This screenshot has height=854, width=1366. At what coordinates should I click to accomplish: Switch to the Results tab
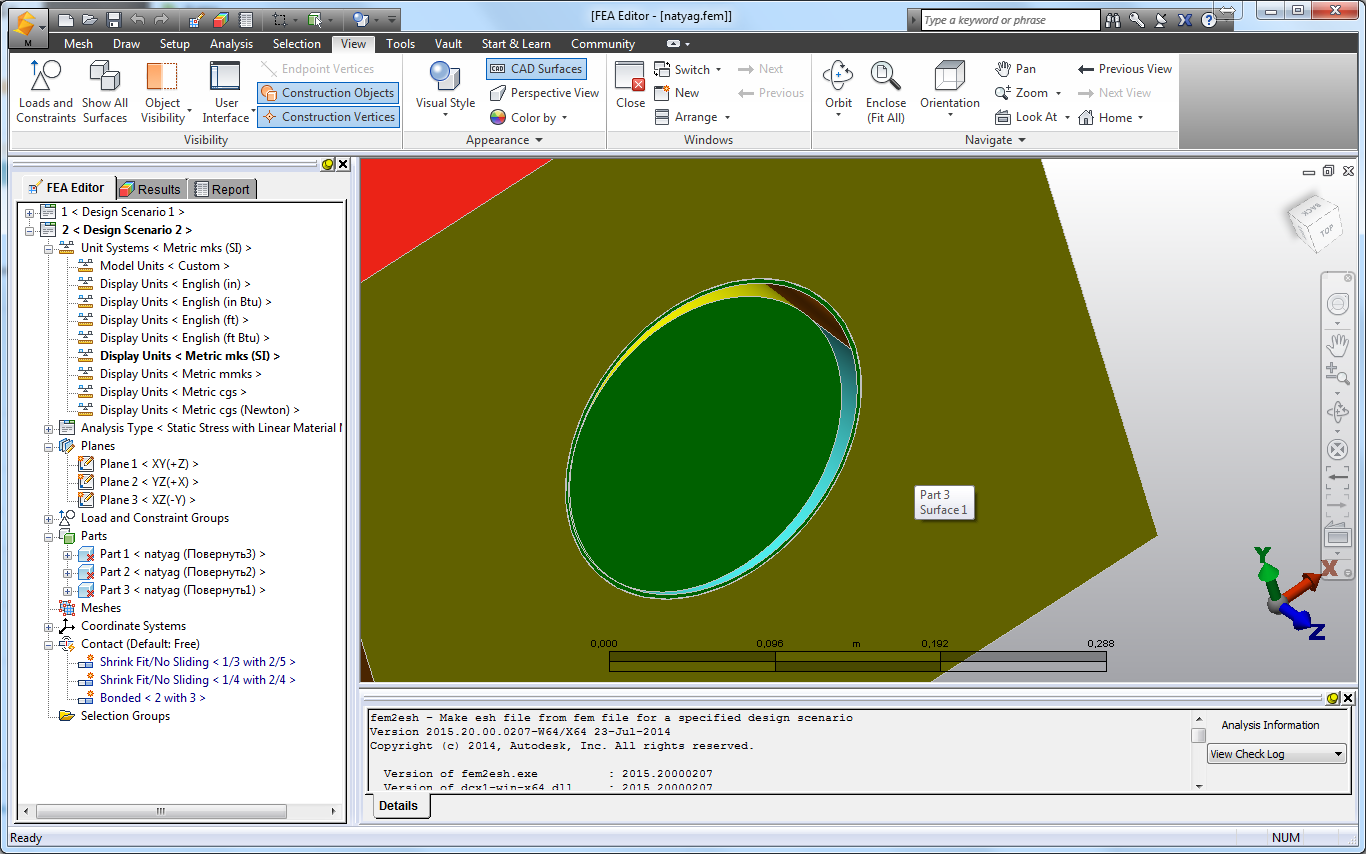(x=151, y=189)
